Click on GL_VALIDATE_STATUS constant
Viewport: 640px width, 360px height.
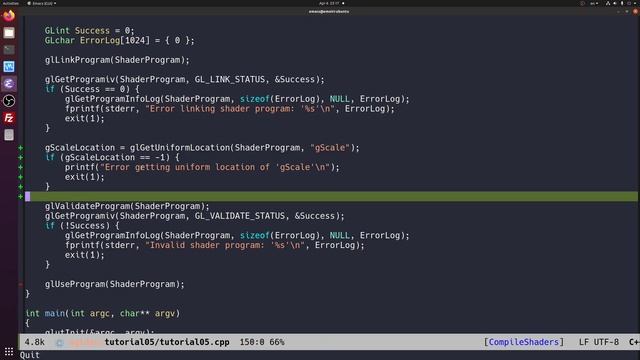239,216
